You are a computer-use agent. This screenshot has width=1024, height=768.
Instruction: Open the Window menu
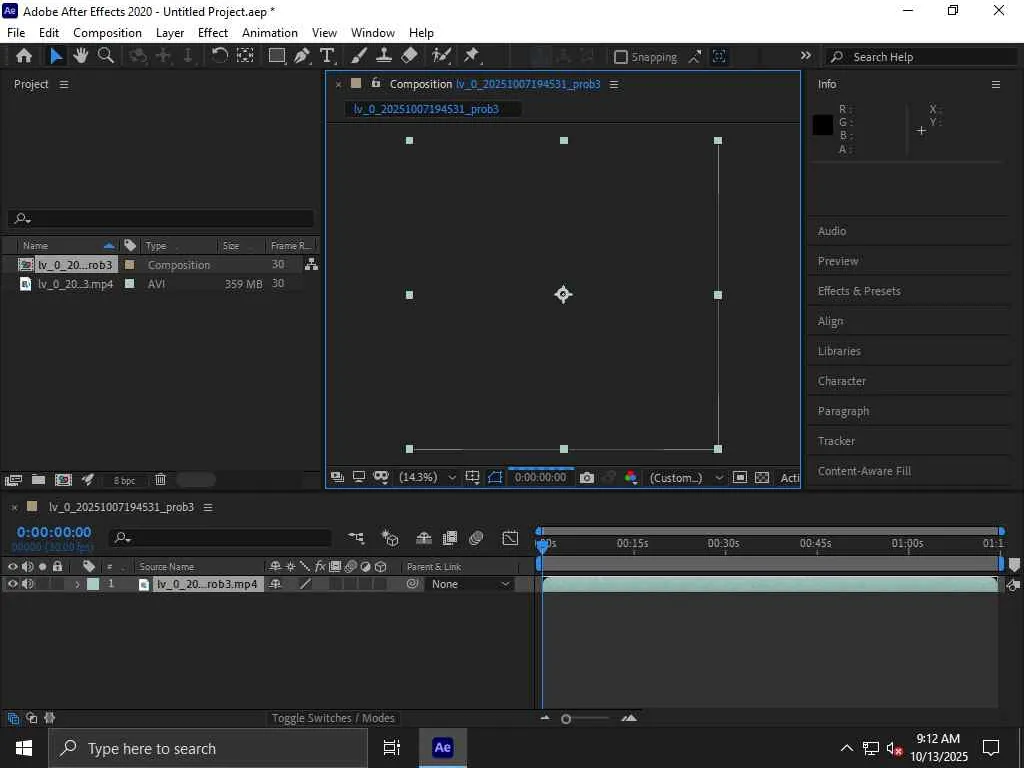372,33
